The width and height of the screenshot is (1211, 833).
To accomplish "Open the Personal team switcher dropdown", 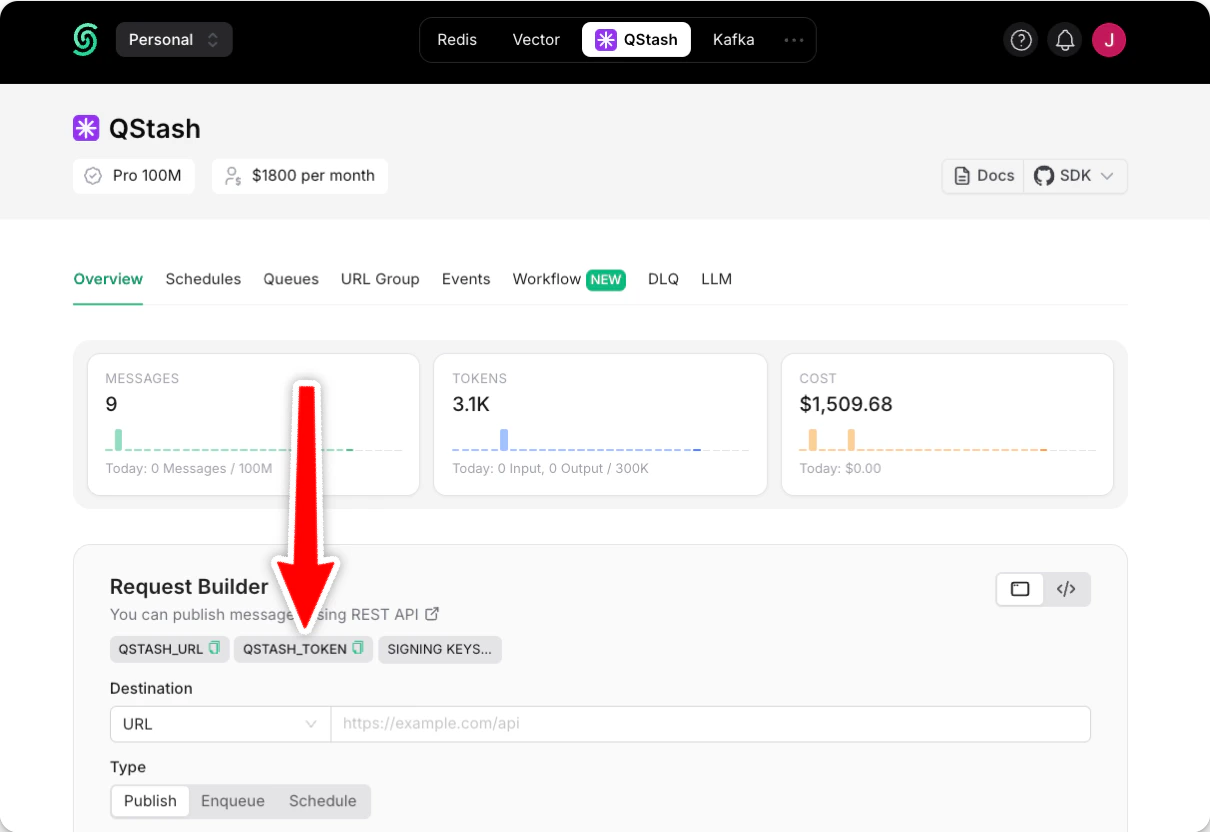I will coord(174,40).
